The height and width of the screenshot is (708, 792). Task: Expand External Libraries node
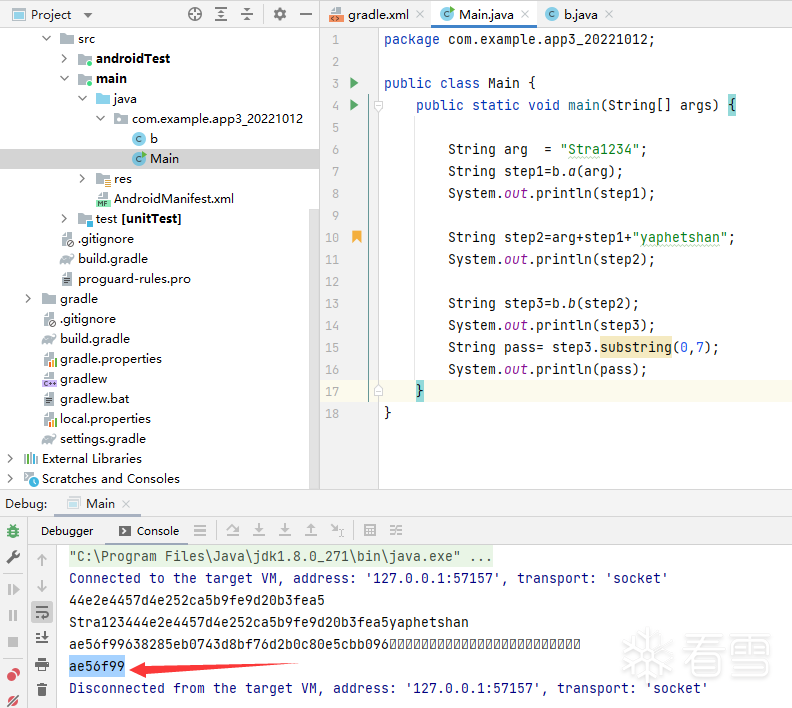pyautogui.click(x=10, y=459)
